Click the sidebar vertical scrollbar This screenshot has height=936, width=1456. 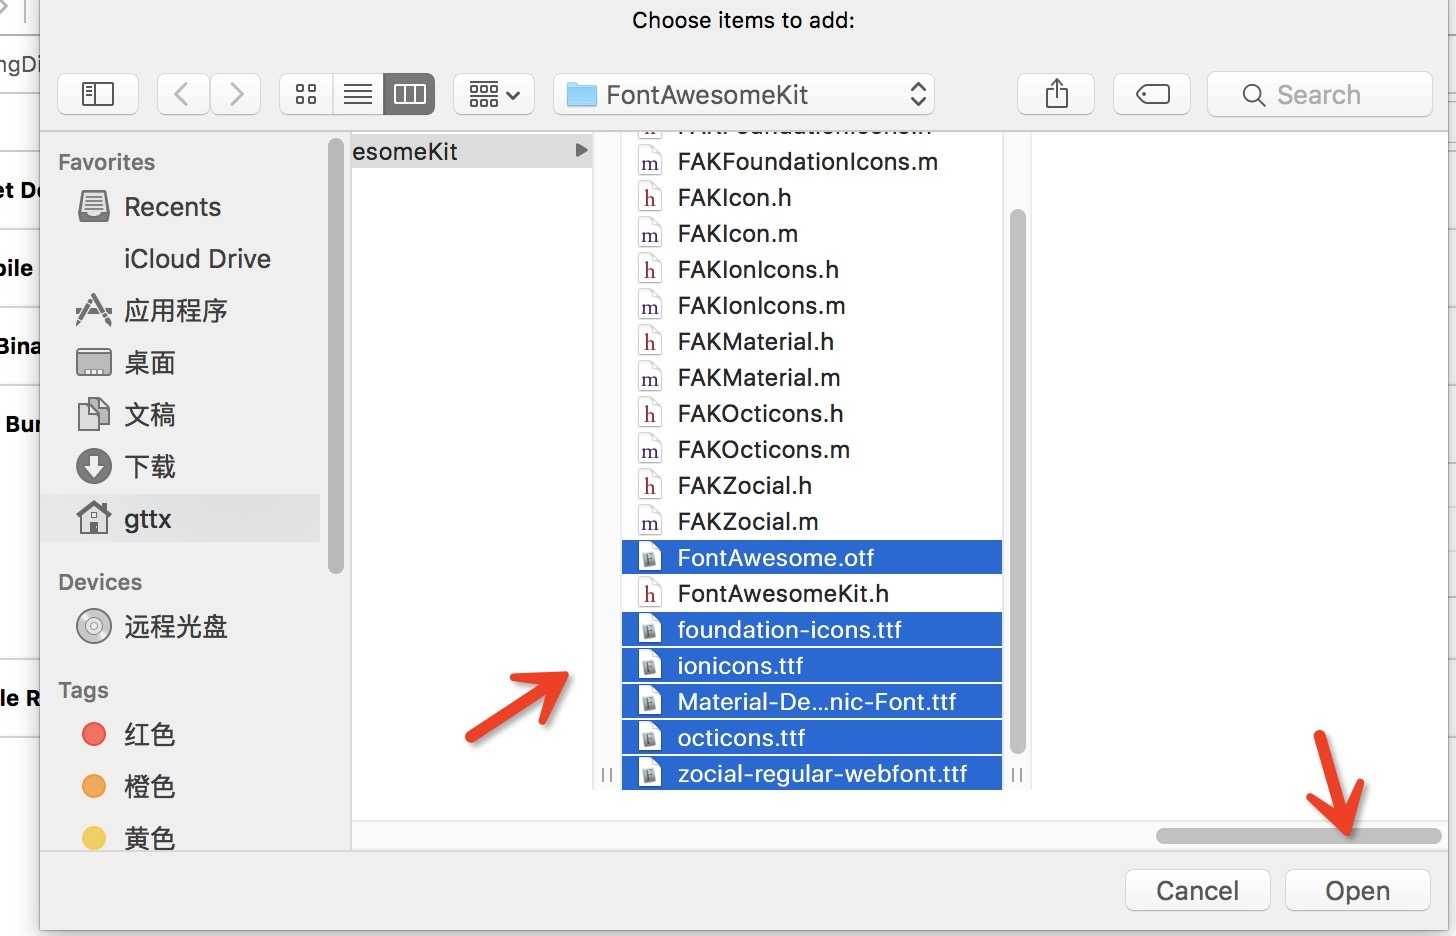tap(336, 356)
